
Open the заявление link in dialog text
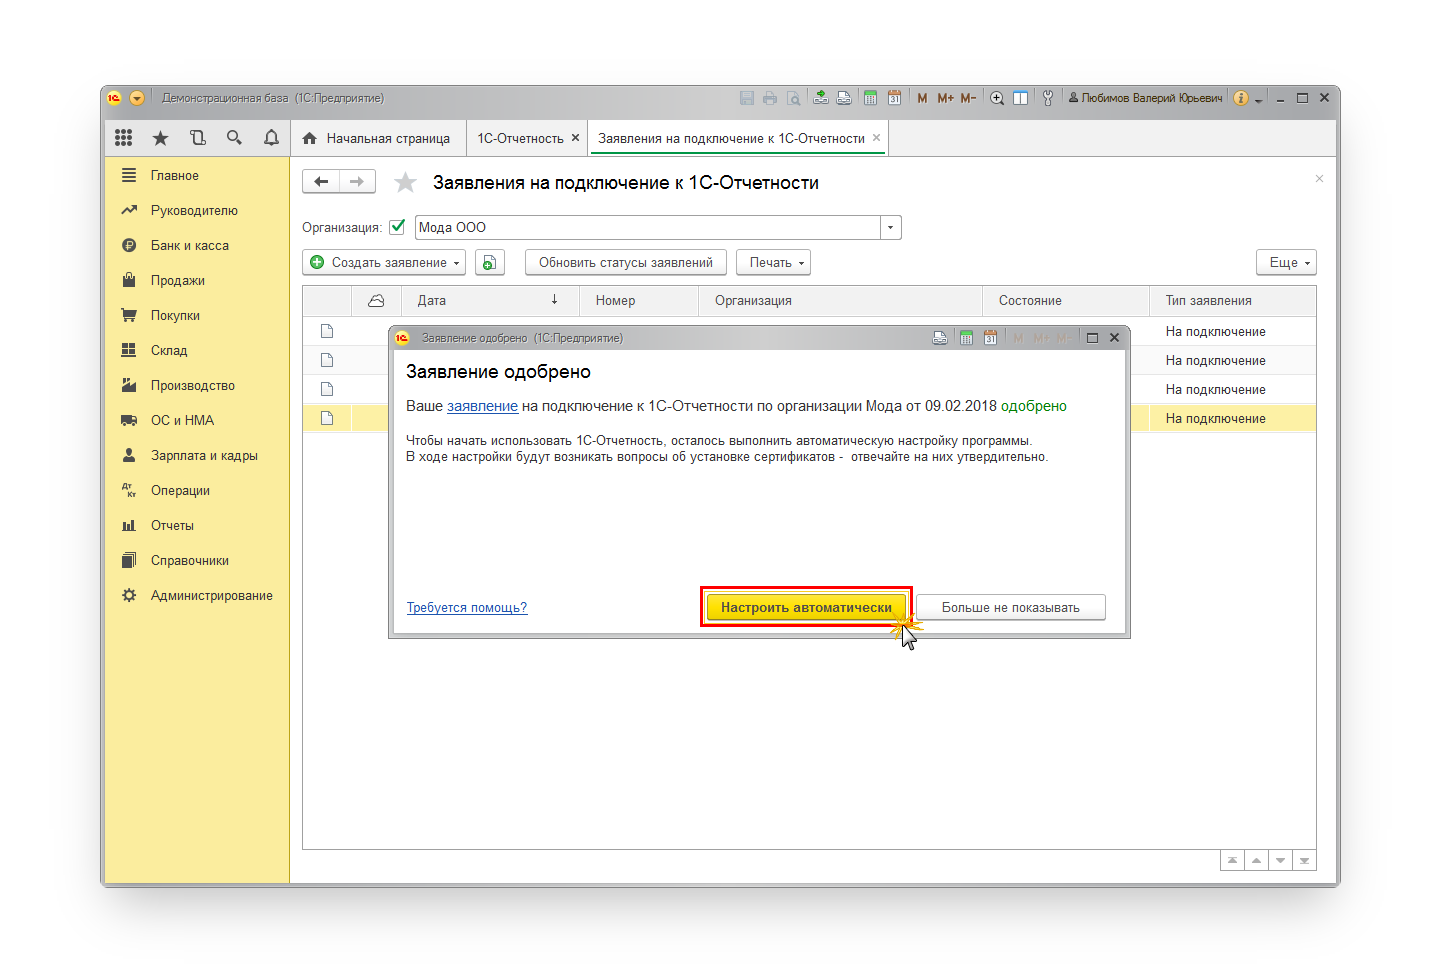(482, 406)
